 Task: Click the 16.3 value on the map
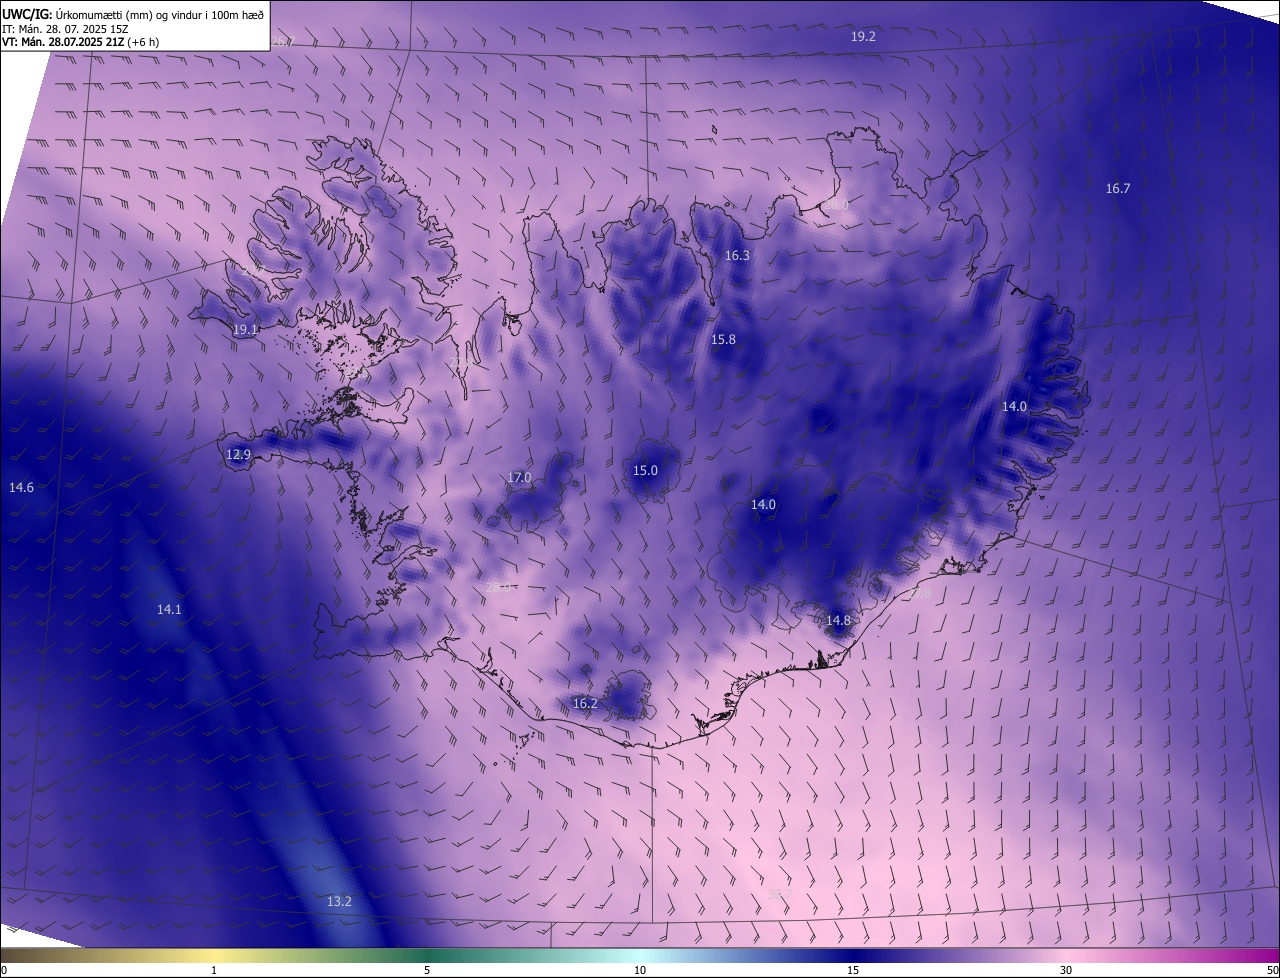[737, 255]
